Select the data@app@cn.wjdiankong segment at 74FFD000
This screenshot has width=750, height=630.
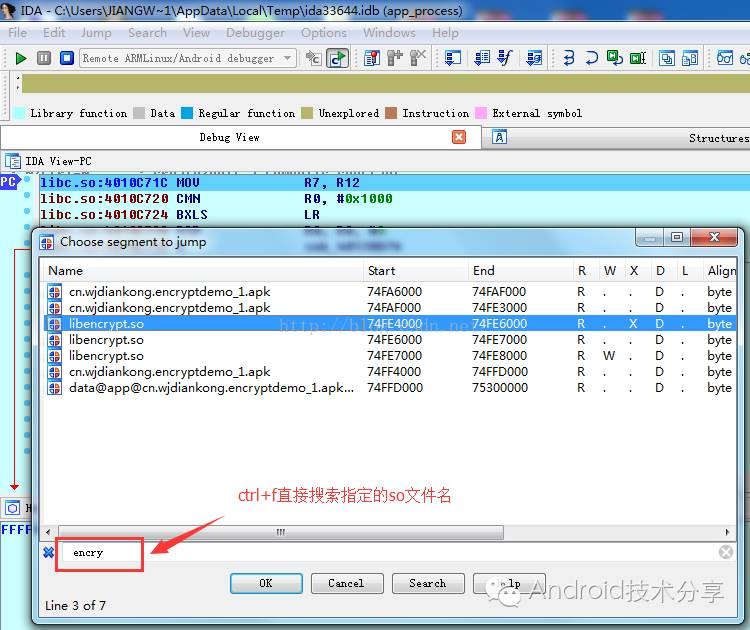click(390, 387)
